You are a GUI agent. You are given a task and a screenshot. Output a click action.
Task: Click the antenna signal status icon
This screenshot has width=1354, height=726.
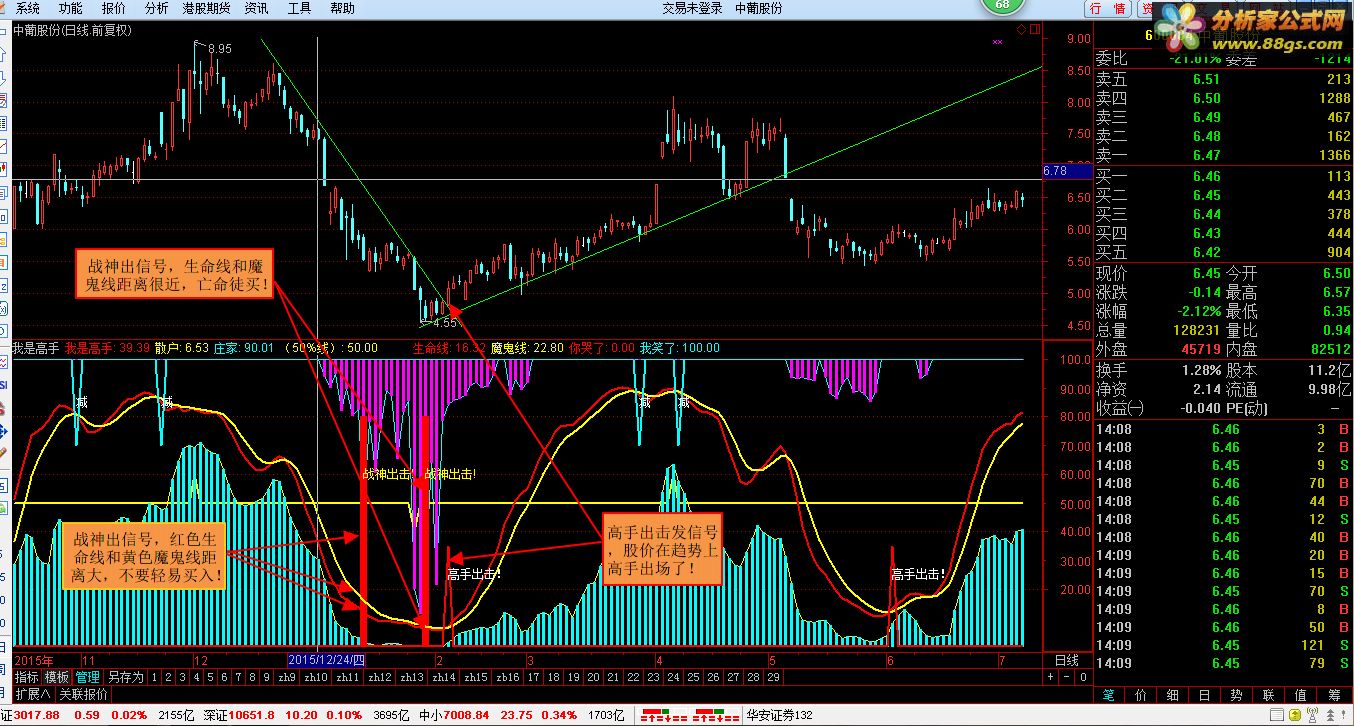pos(1312,715)
